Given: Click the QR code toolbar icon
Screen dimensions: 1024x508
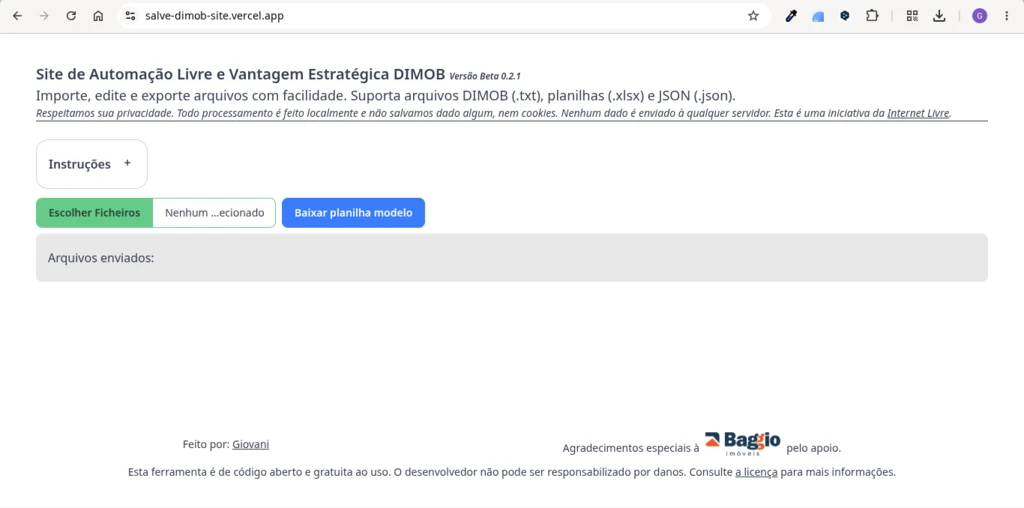Looking at the screenshot, I should [912, 16].
